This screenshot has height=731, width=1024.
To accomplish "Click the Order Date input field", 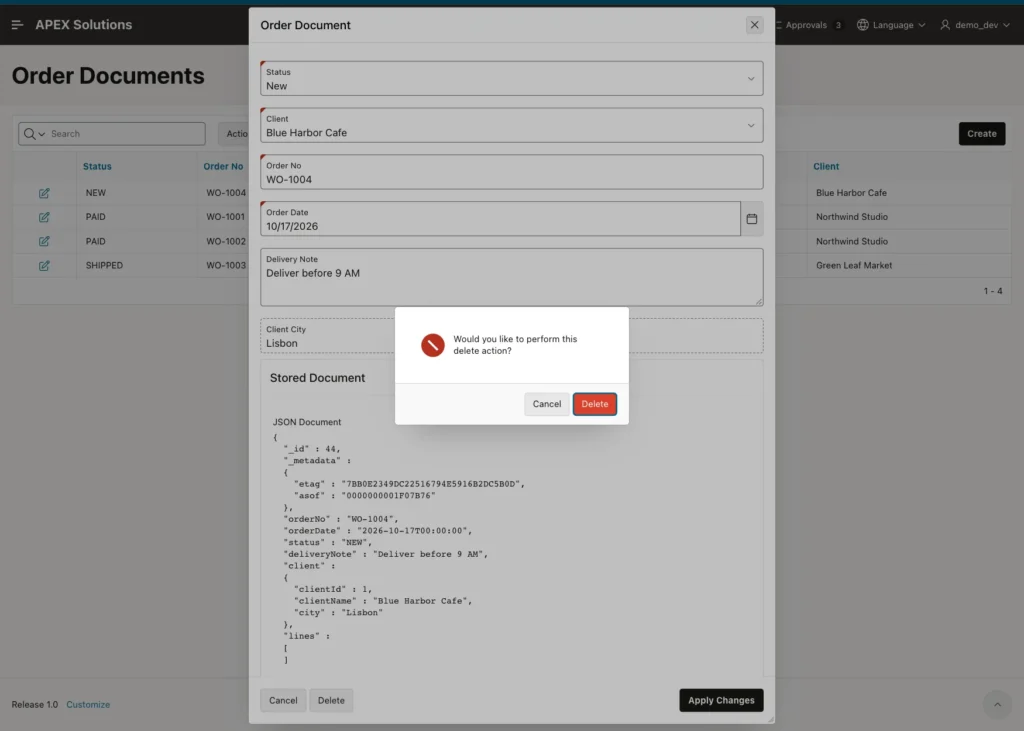I will [x=500, y=219].
